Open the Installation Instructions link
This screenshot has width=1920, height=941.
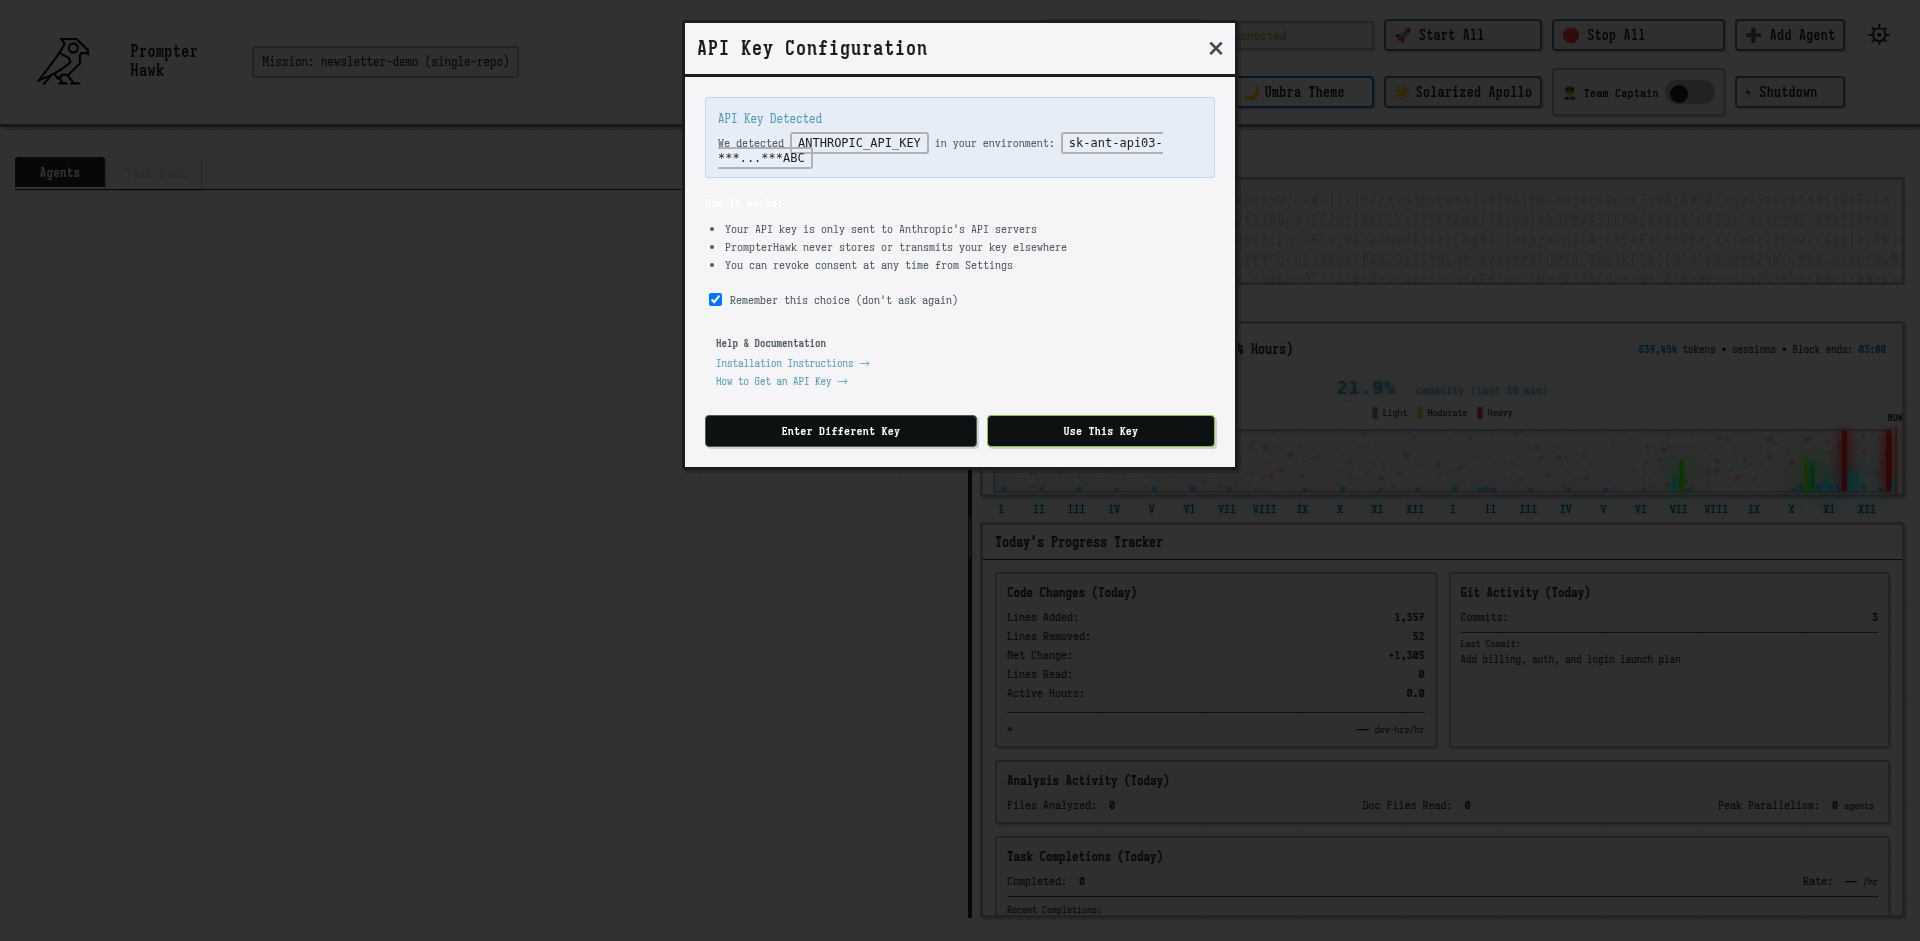click(785, 363)
